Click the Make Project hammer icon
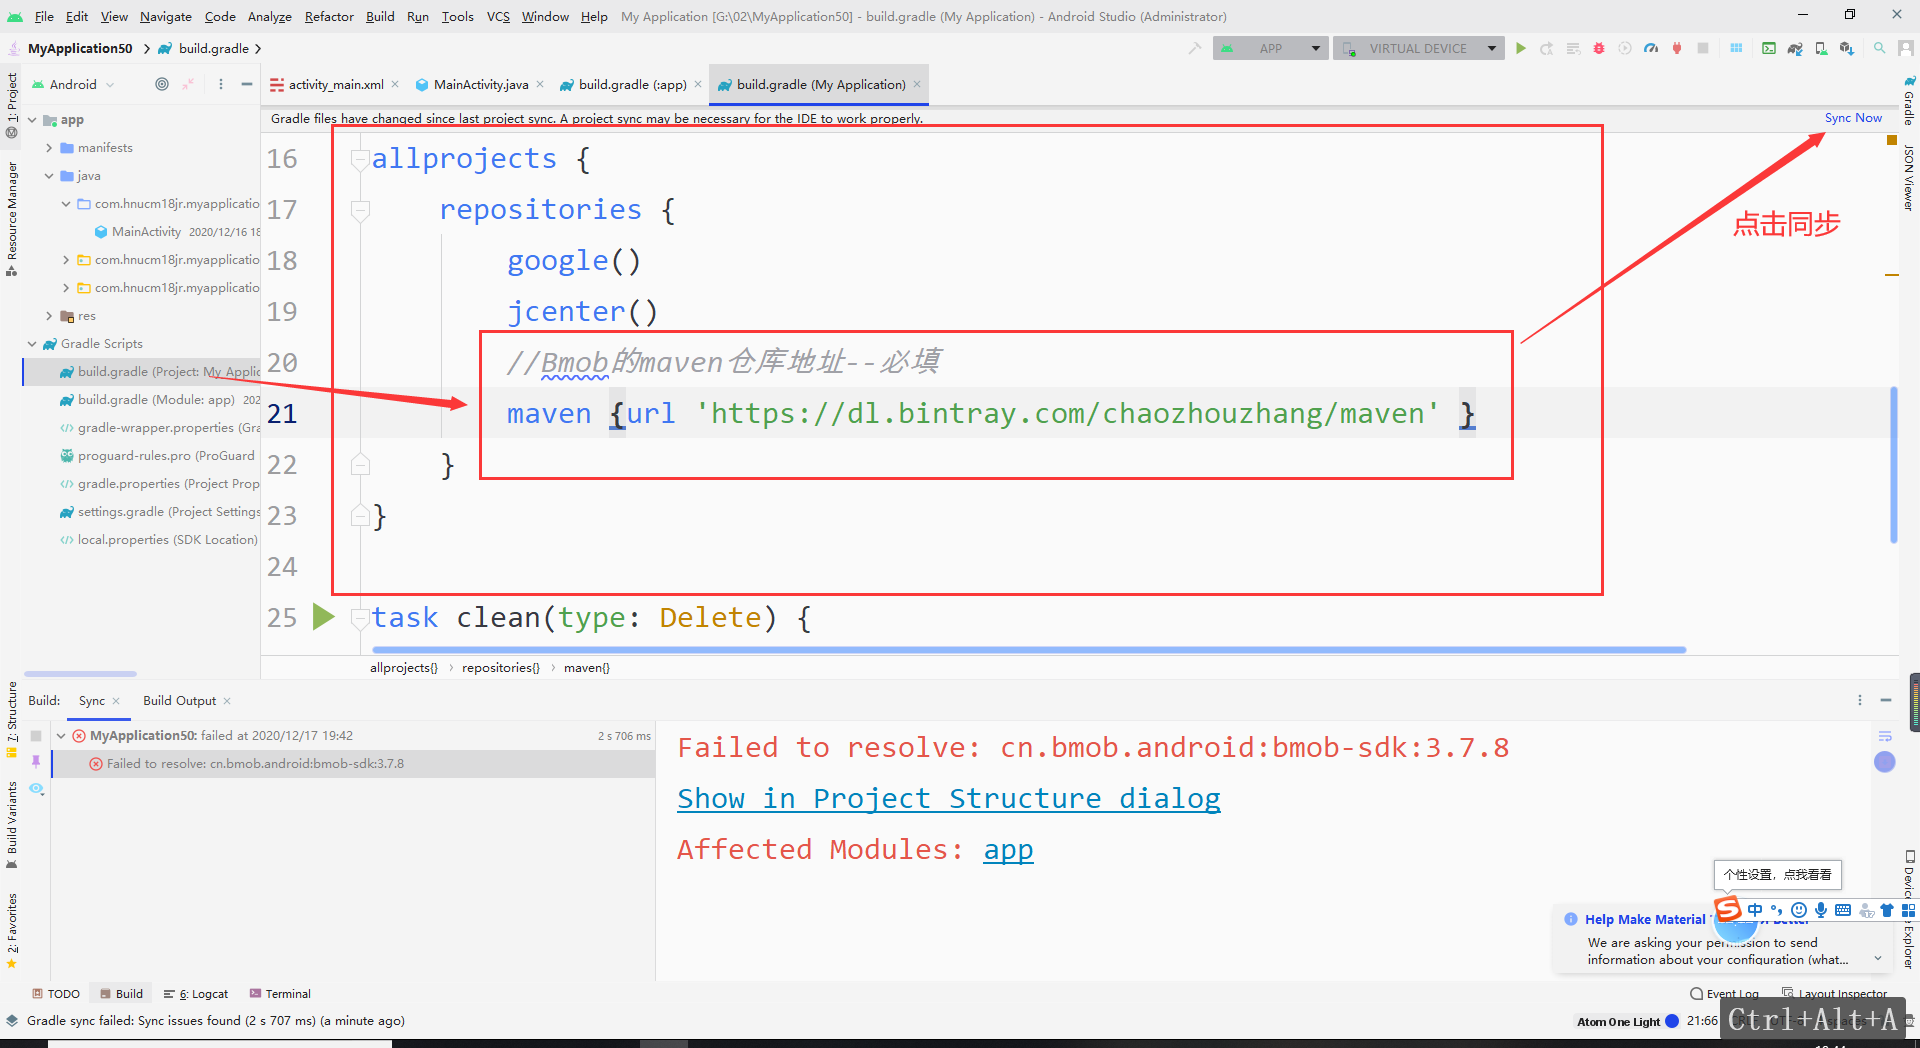Screen dimensions: 1920x1048 [1194, 48]
